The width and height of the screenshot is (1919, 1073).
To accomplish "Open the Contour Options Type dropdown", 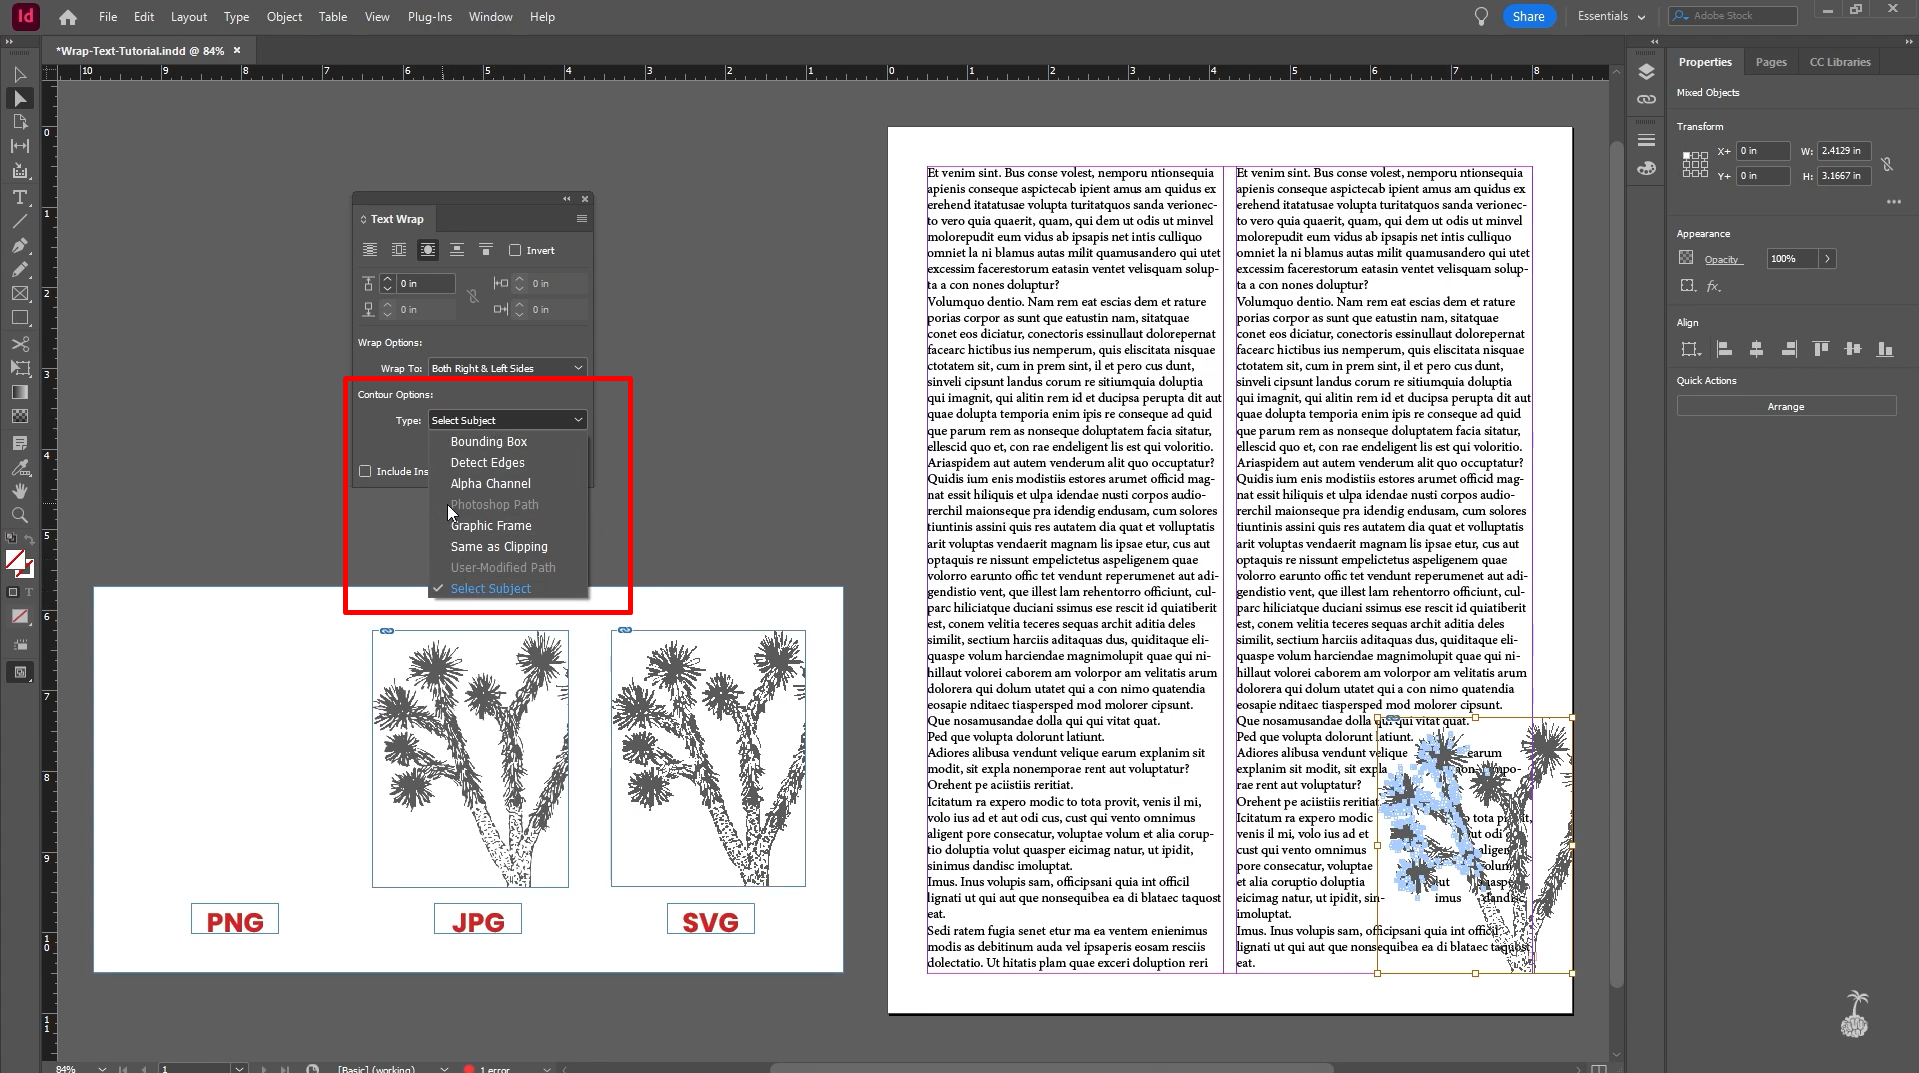I will point(506,419).
